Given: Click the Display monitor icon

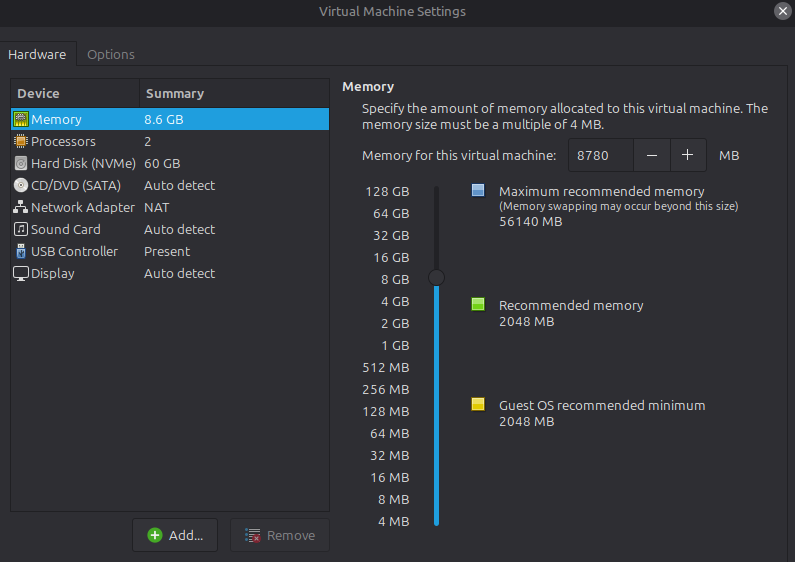Looking at the screenshot, I should point(21,273).
